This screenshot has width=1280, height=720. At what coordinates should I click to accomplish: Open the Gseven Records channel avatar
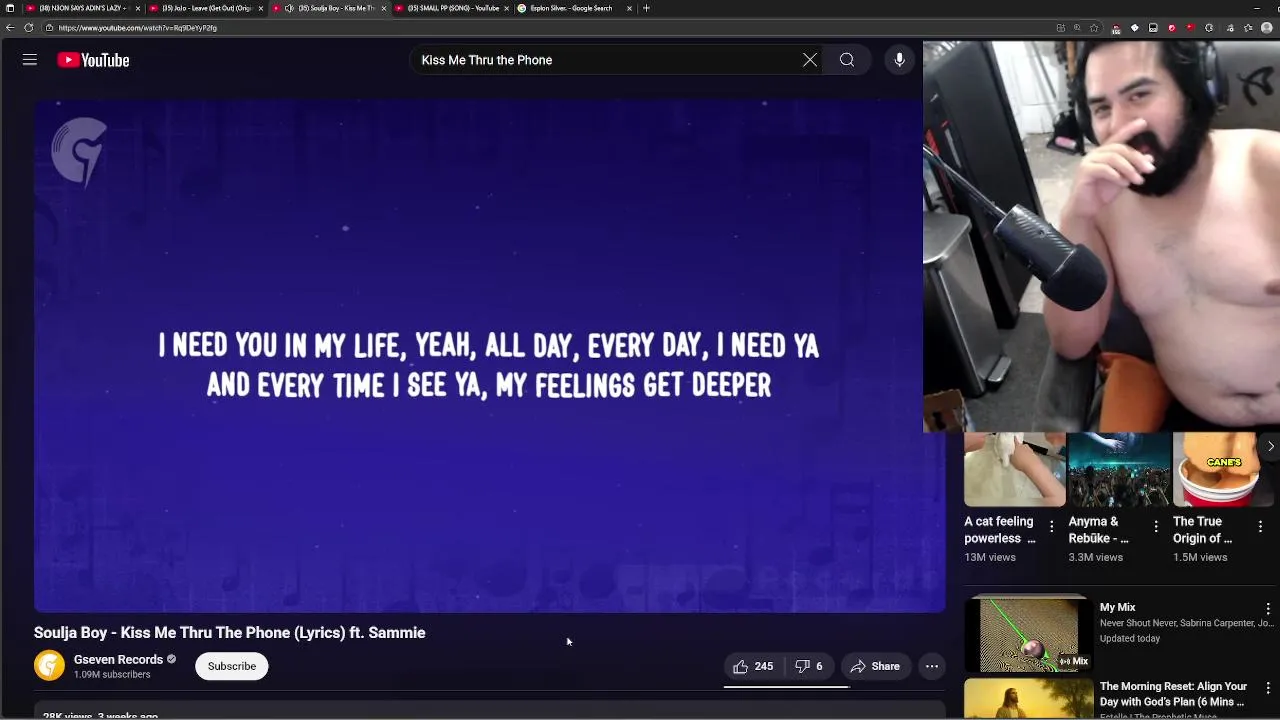(x=49, y=666)
